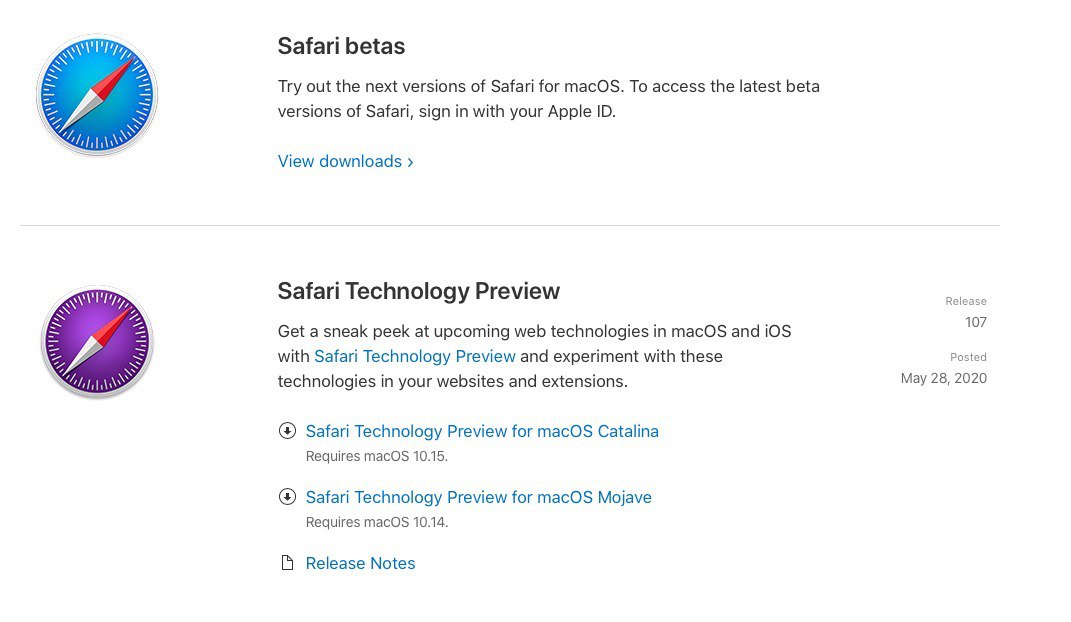Click the Safari betas heading
This screenshot has width=1071, height=622.
[342, 46]
